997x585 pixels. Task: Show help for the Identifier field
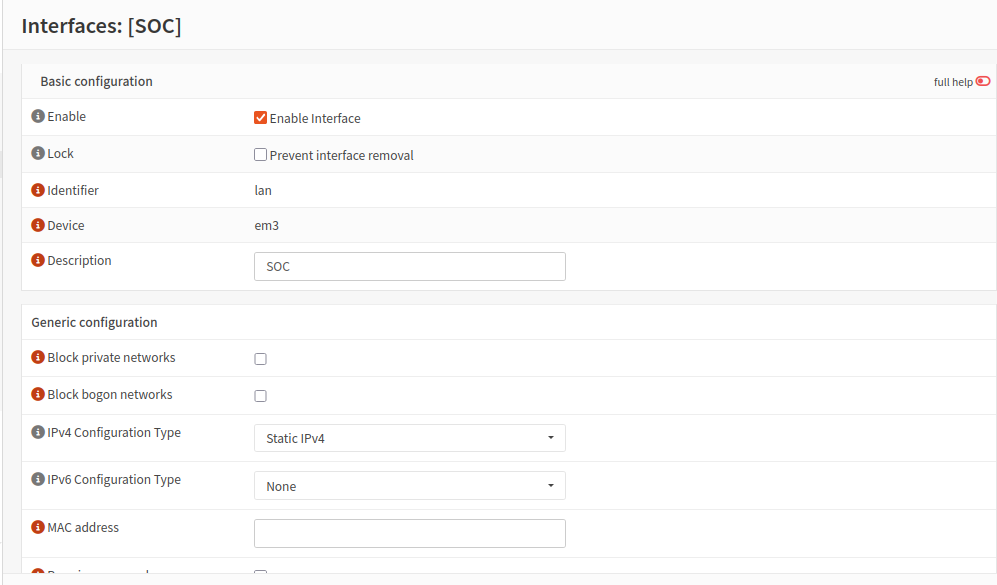(39, 190)
